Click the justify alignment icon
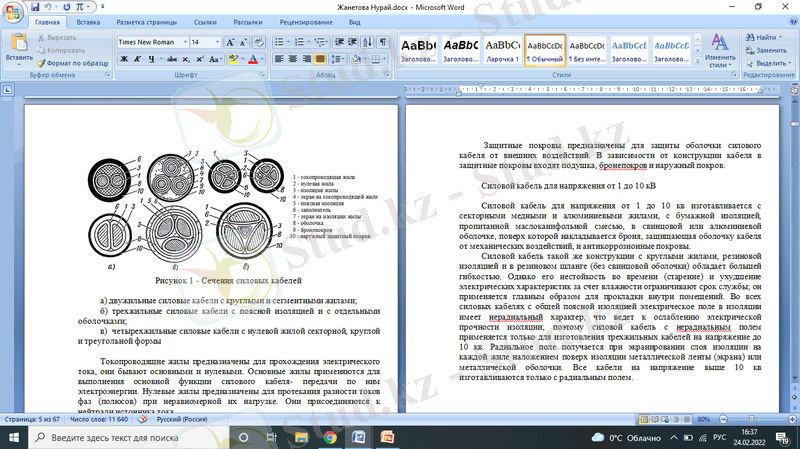 [x=321, y=59]
